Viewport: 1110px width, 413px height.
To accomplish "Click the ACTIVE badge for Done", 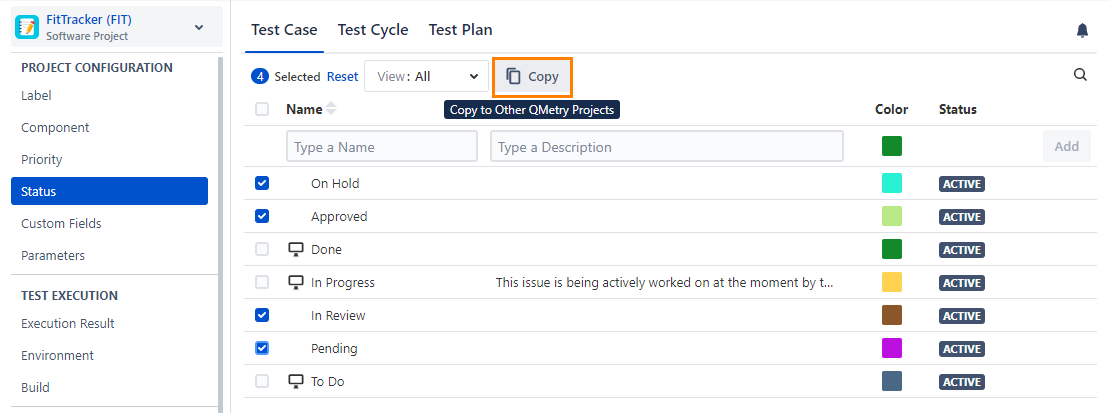I will tap(962, 250).
